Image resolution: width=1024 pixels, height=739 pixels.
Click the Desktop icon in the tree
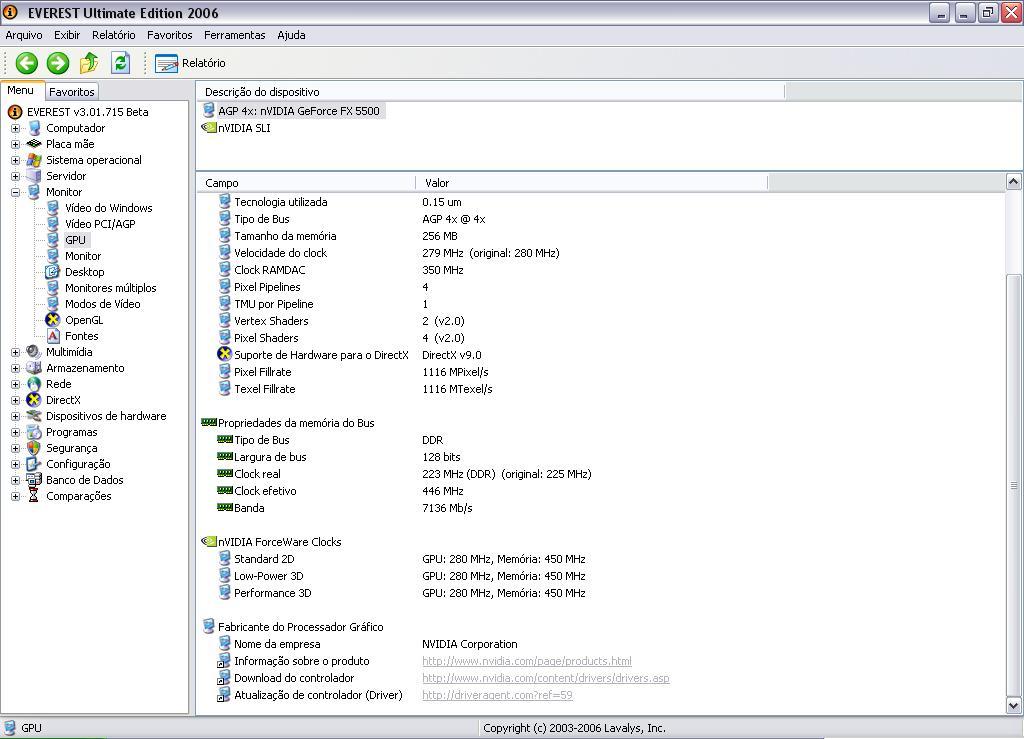click(x=53, y=272)
